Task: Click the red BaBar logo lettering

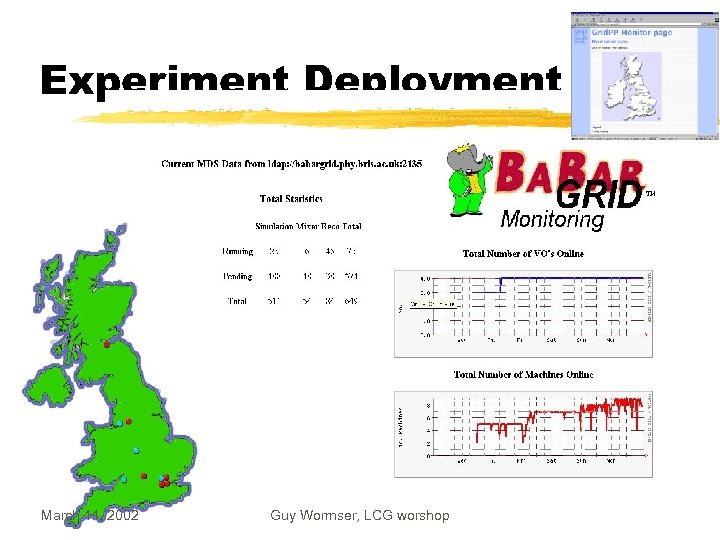Action: point(569,172)
